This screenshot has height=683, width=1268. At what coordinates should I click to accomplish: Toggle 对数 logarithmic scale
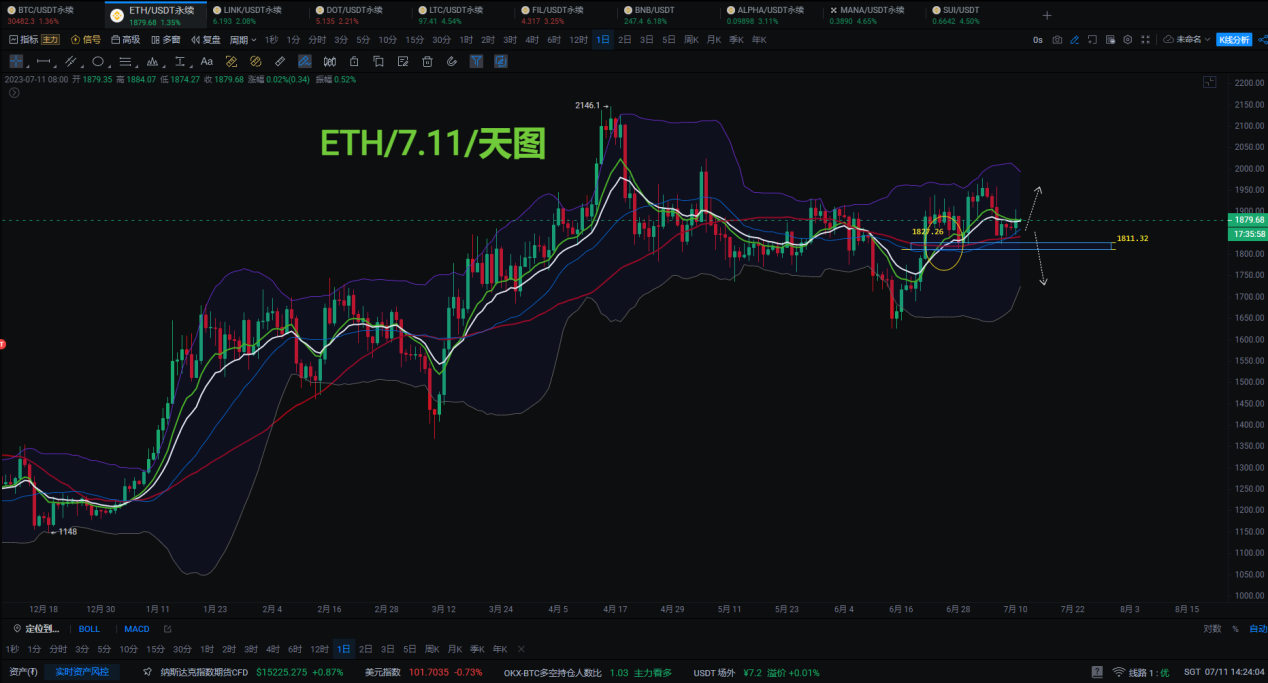coord(1212,629)
